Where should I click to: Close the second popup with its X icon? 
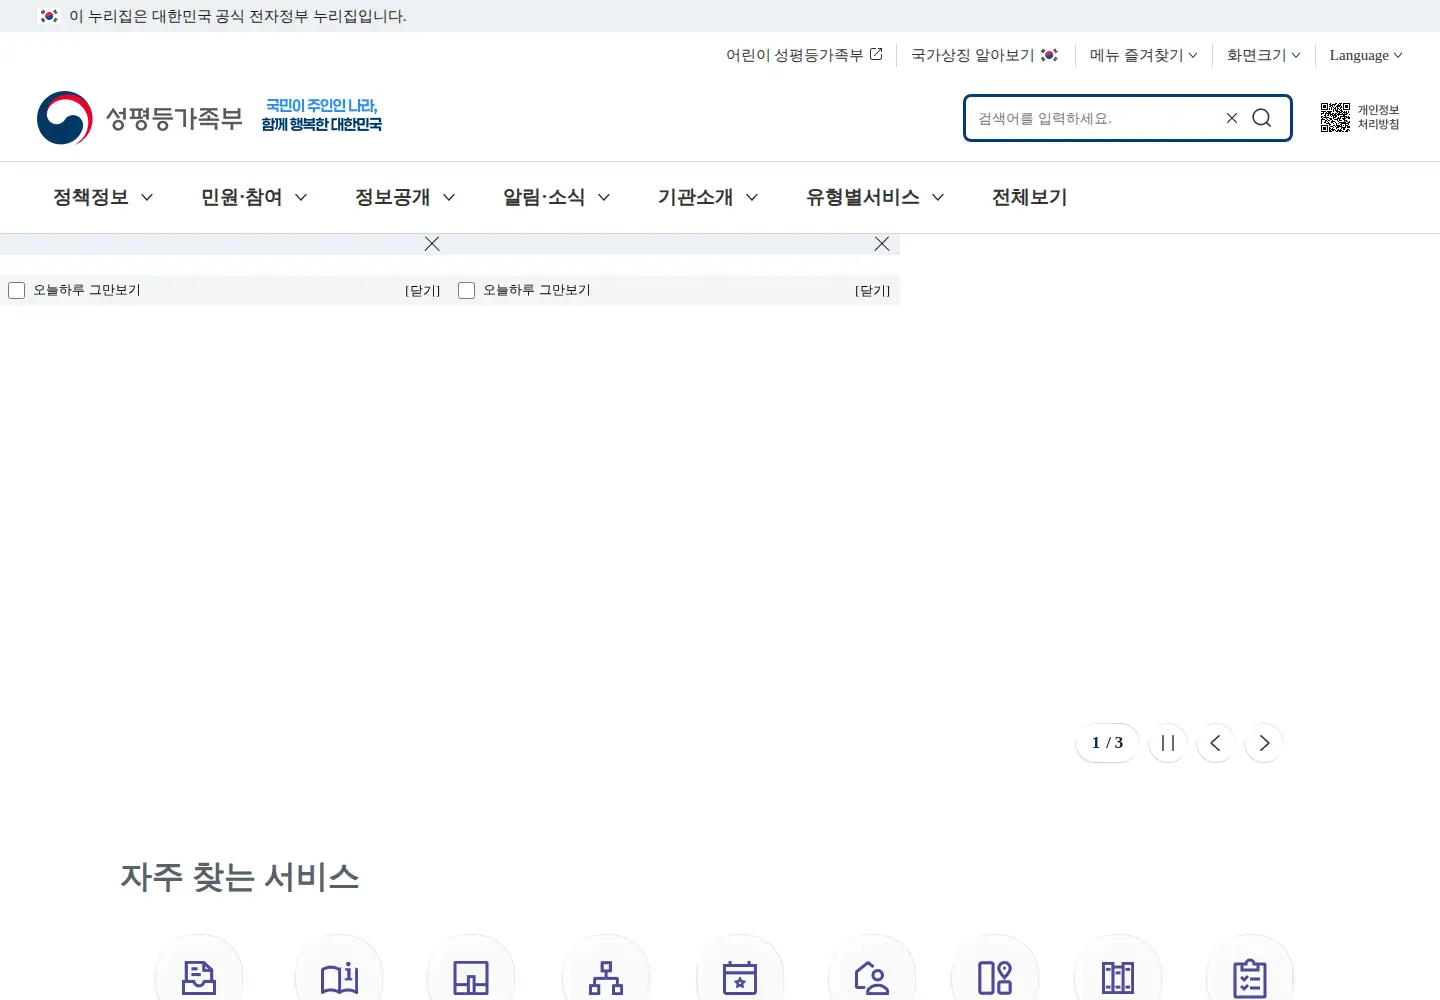point(882,244)
